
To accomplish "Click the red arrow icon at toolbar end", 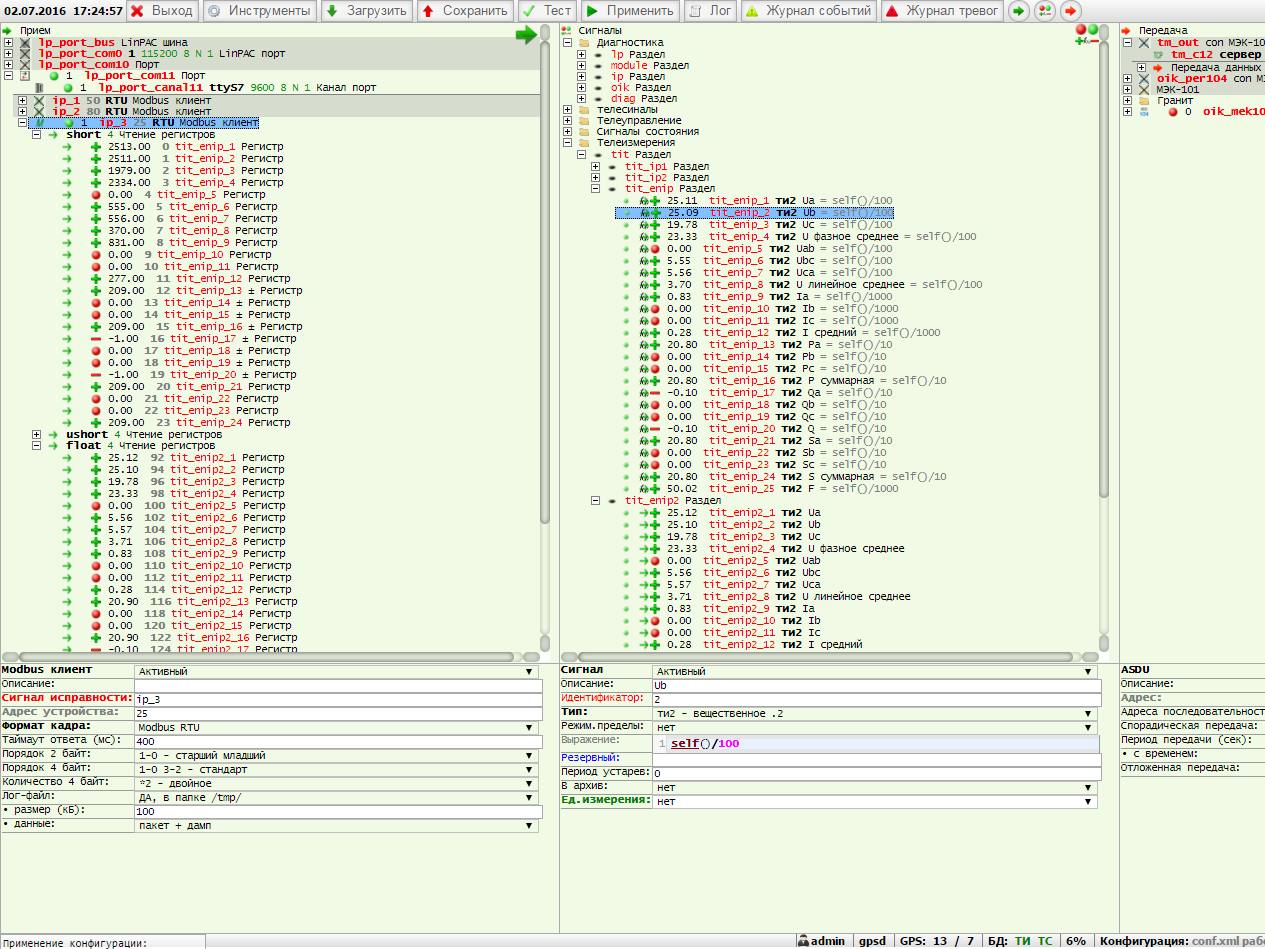I will 1070,11.
